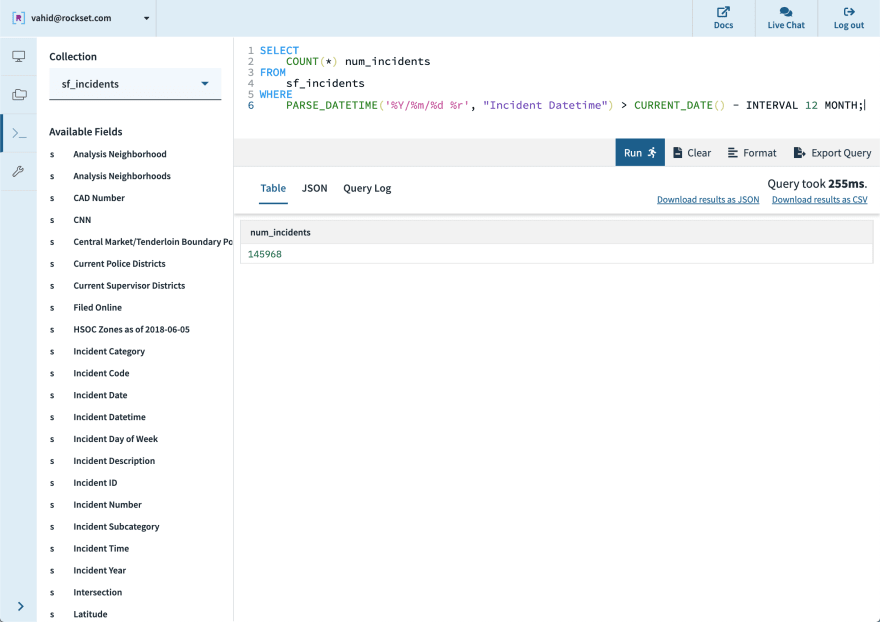Select the Filed Online field
The height and width of the screenshot is (622, 880).
[x=97, y=308]
